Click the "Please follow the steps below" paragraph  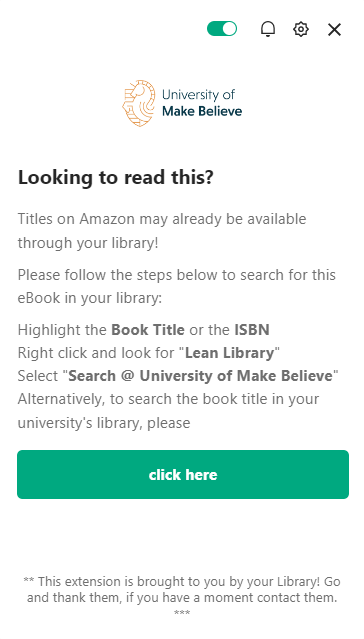pos(176,286)
